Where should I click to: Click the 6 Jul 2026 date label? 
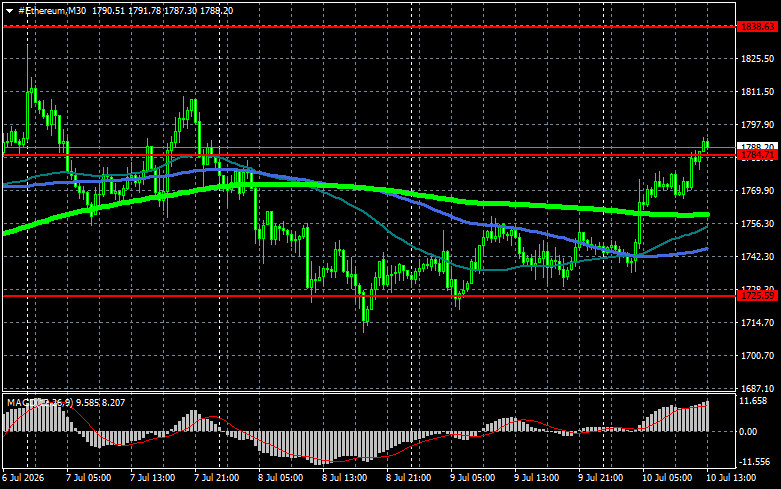click(23, 478)
